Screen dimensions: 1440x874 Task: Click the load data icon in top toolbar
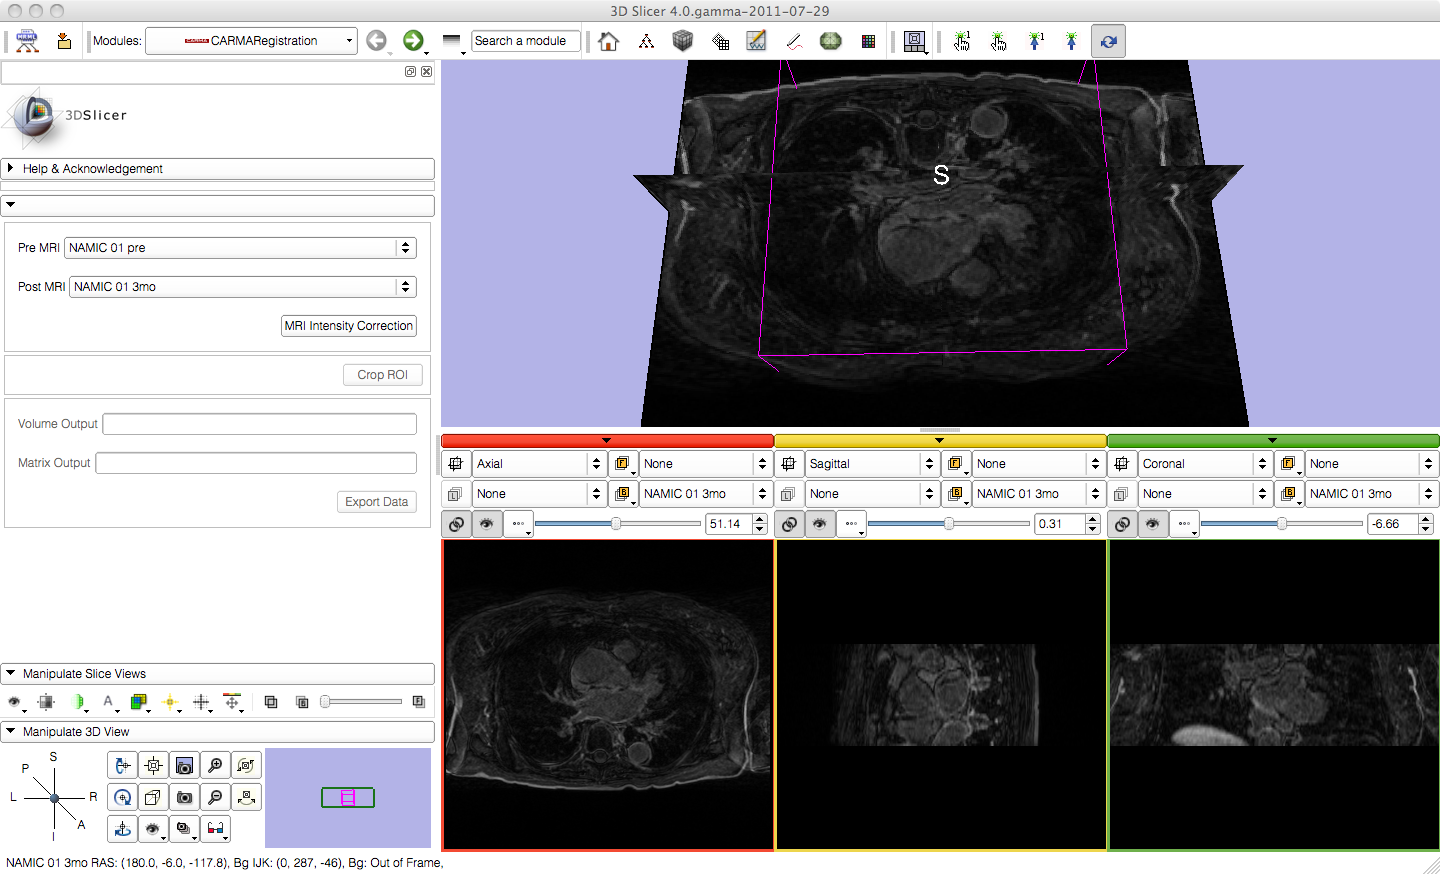click(x=64, y=41)
